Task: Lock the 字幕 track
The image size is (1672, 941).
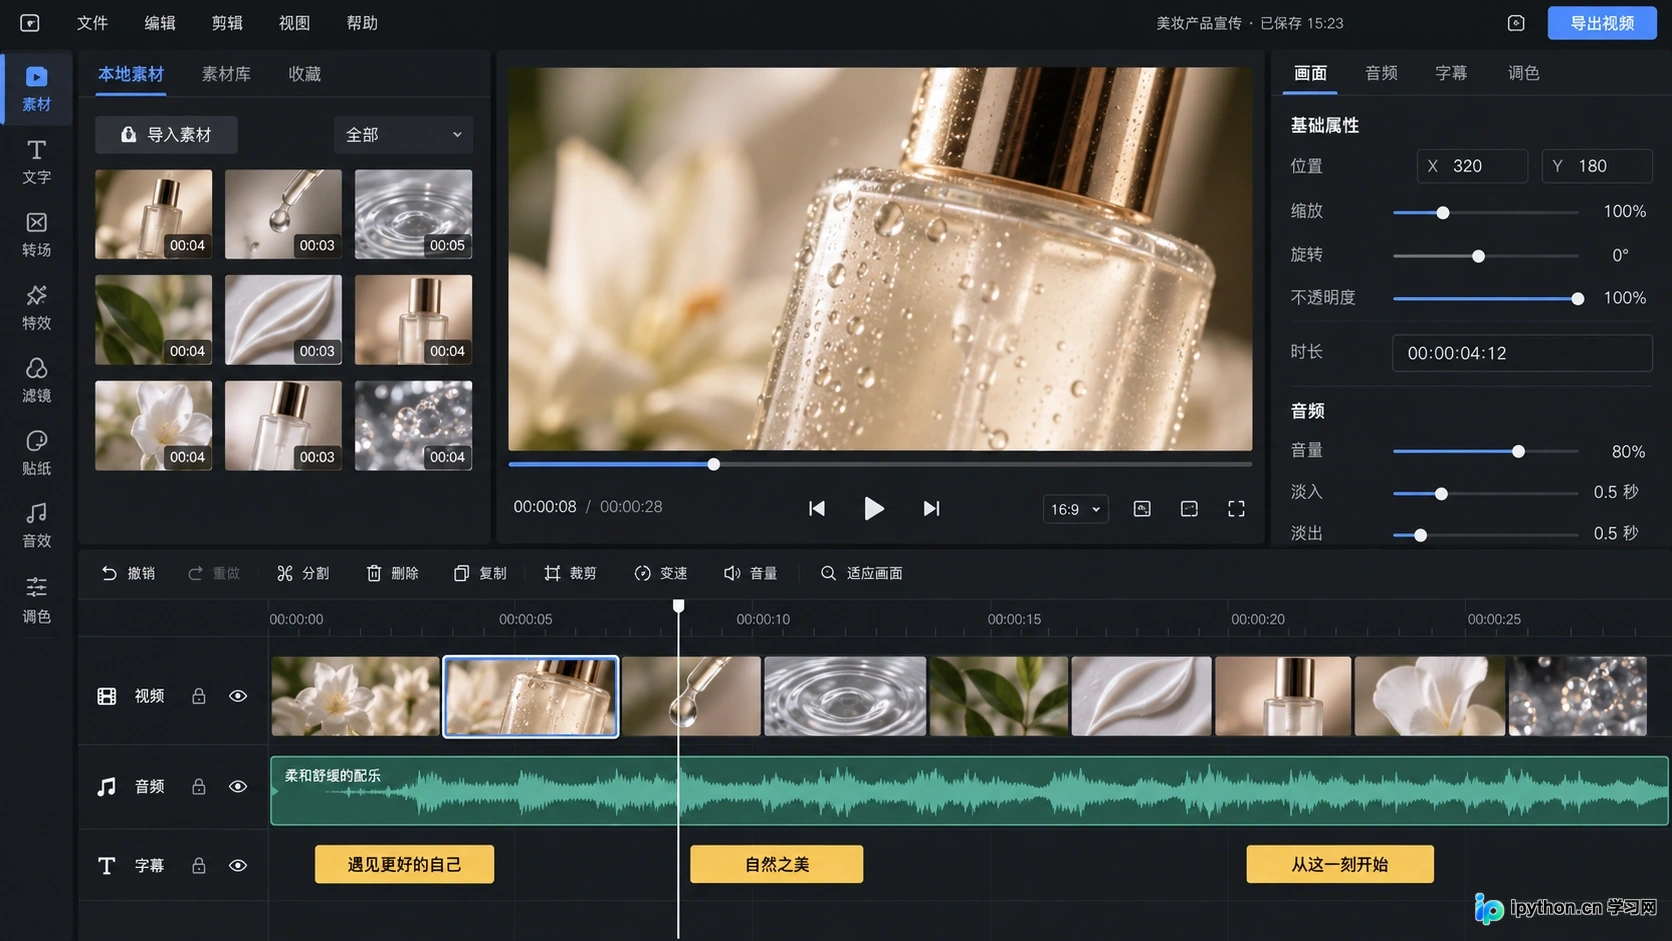Action: pyautogui.click(x=199, y=866)
